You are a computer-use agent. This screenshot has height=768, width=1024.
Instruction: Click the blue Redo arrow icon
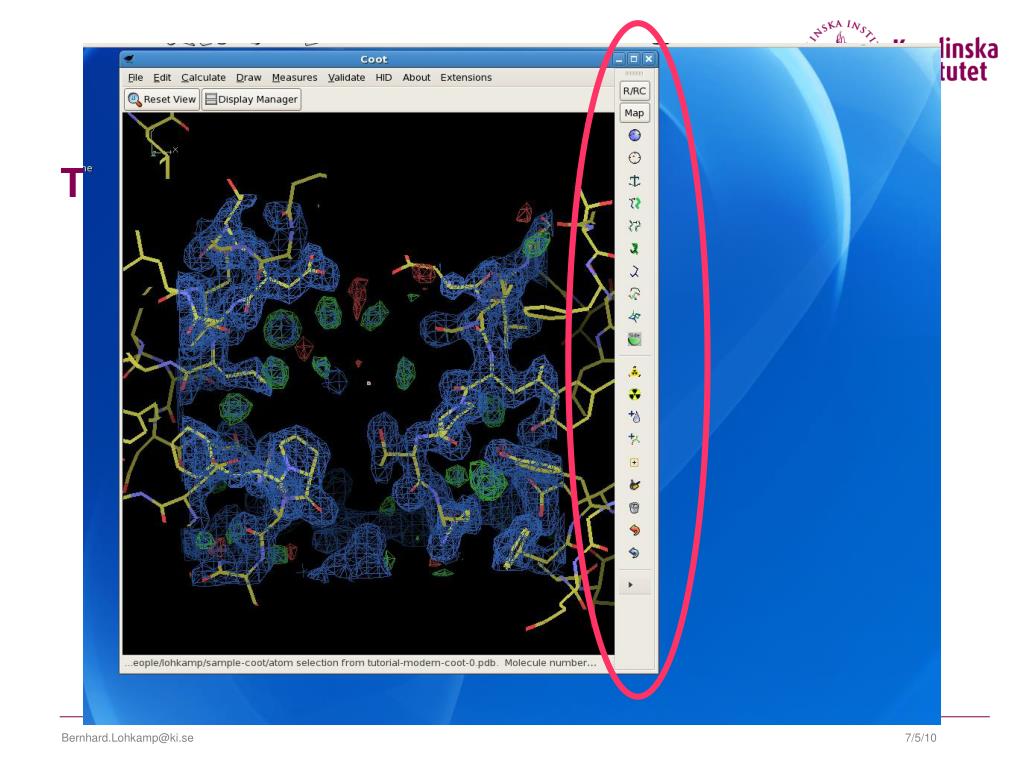point(634,553)
